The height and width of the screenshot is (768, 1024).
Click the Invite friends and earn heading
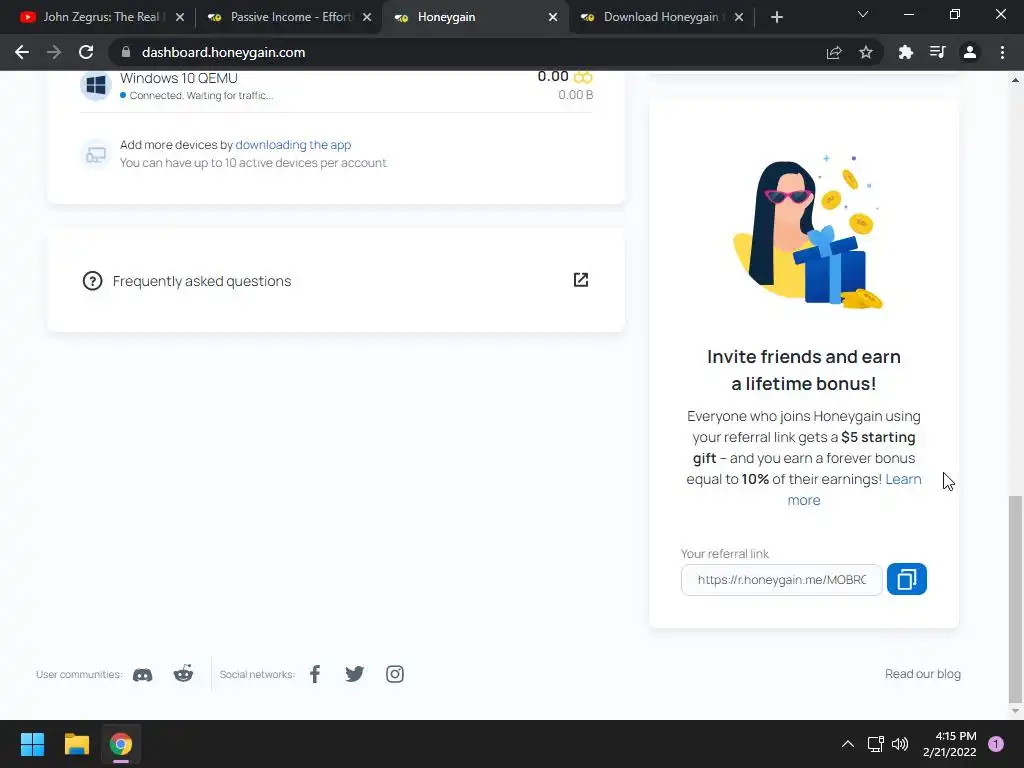804,370
